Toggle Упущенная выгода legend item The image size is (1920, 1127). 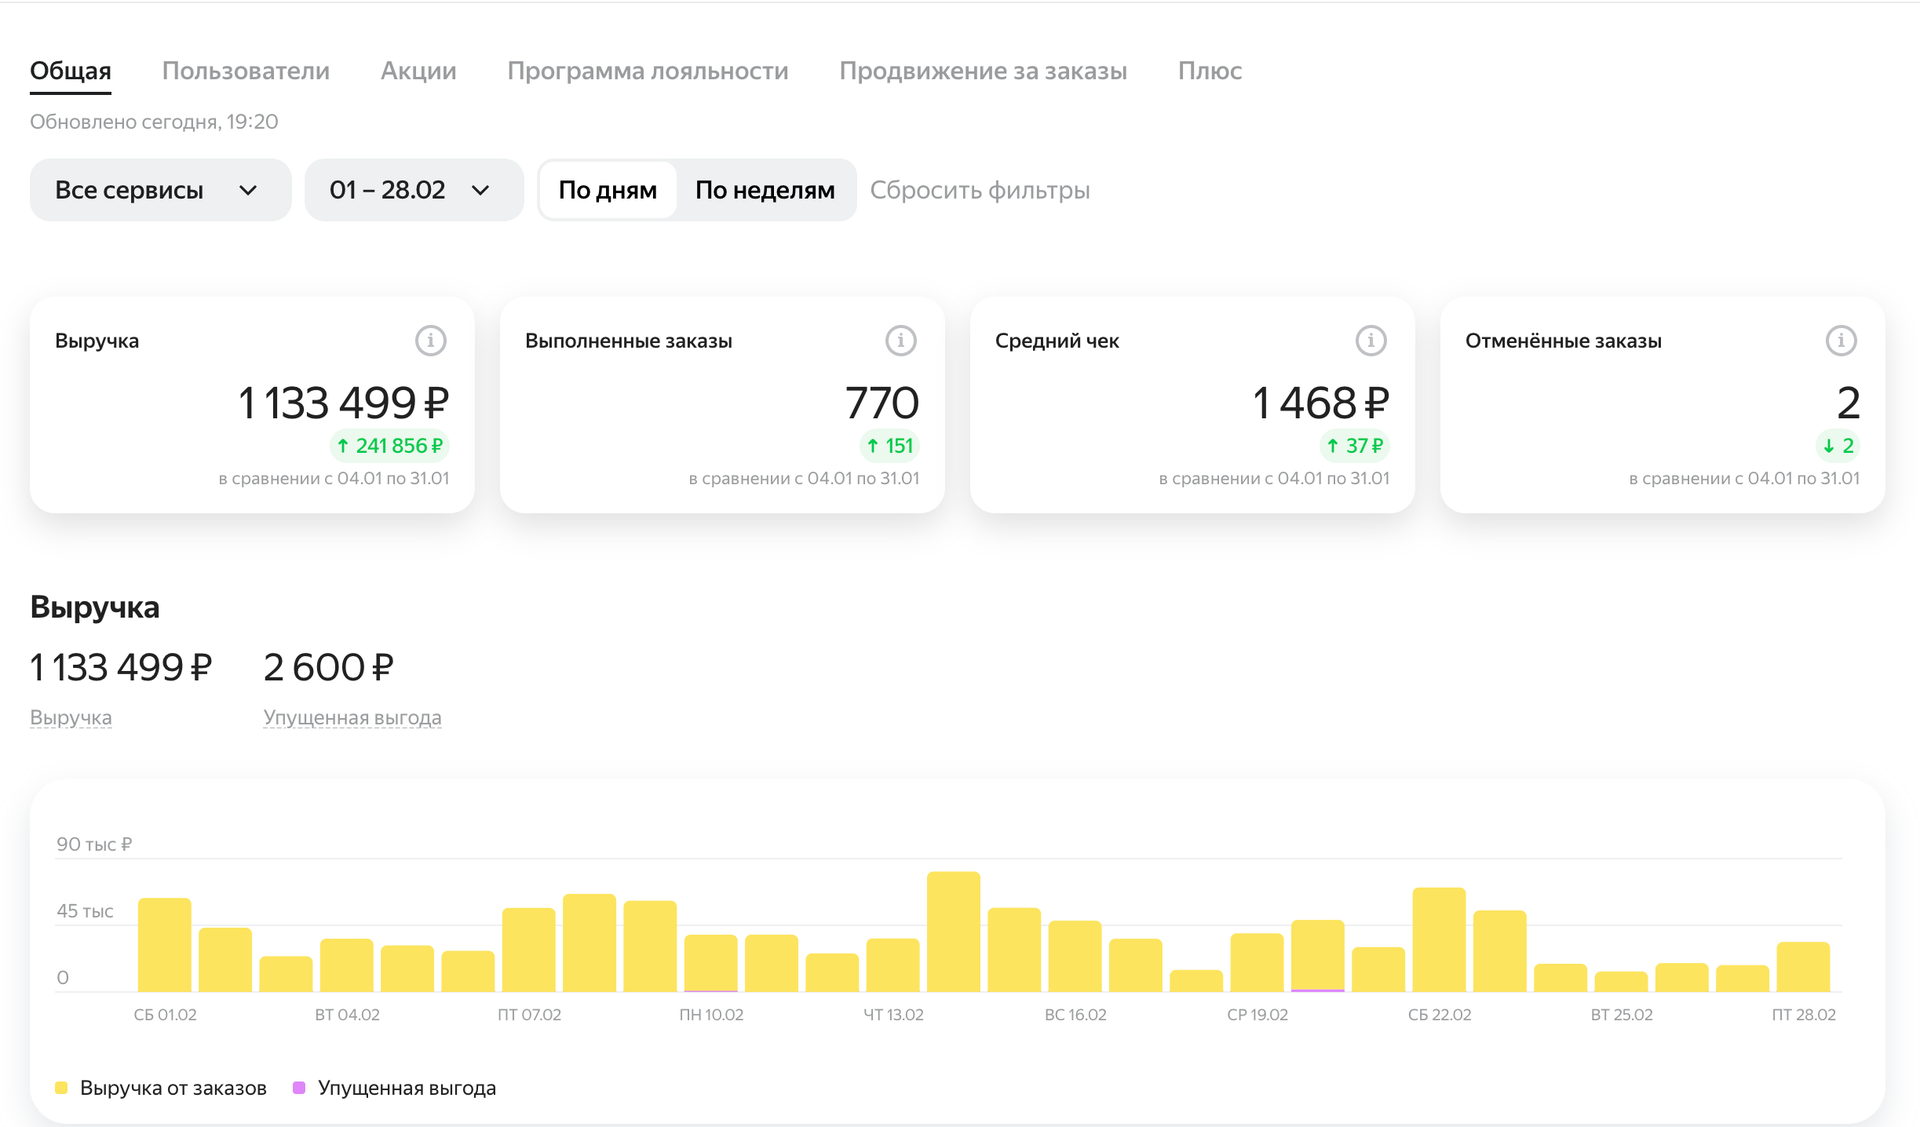tap(394, 1088)
